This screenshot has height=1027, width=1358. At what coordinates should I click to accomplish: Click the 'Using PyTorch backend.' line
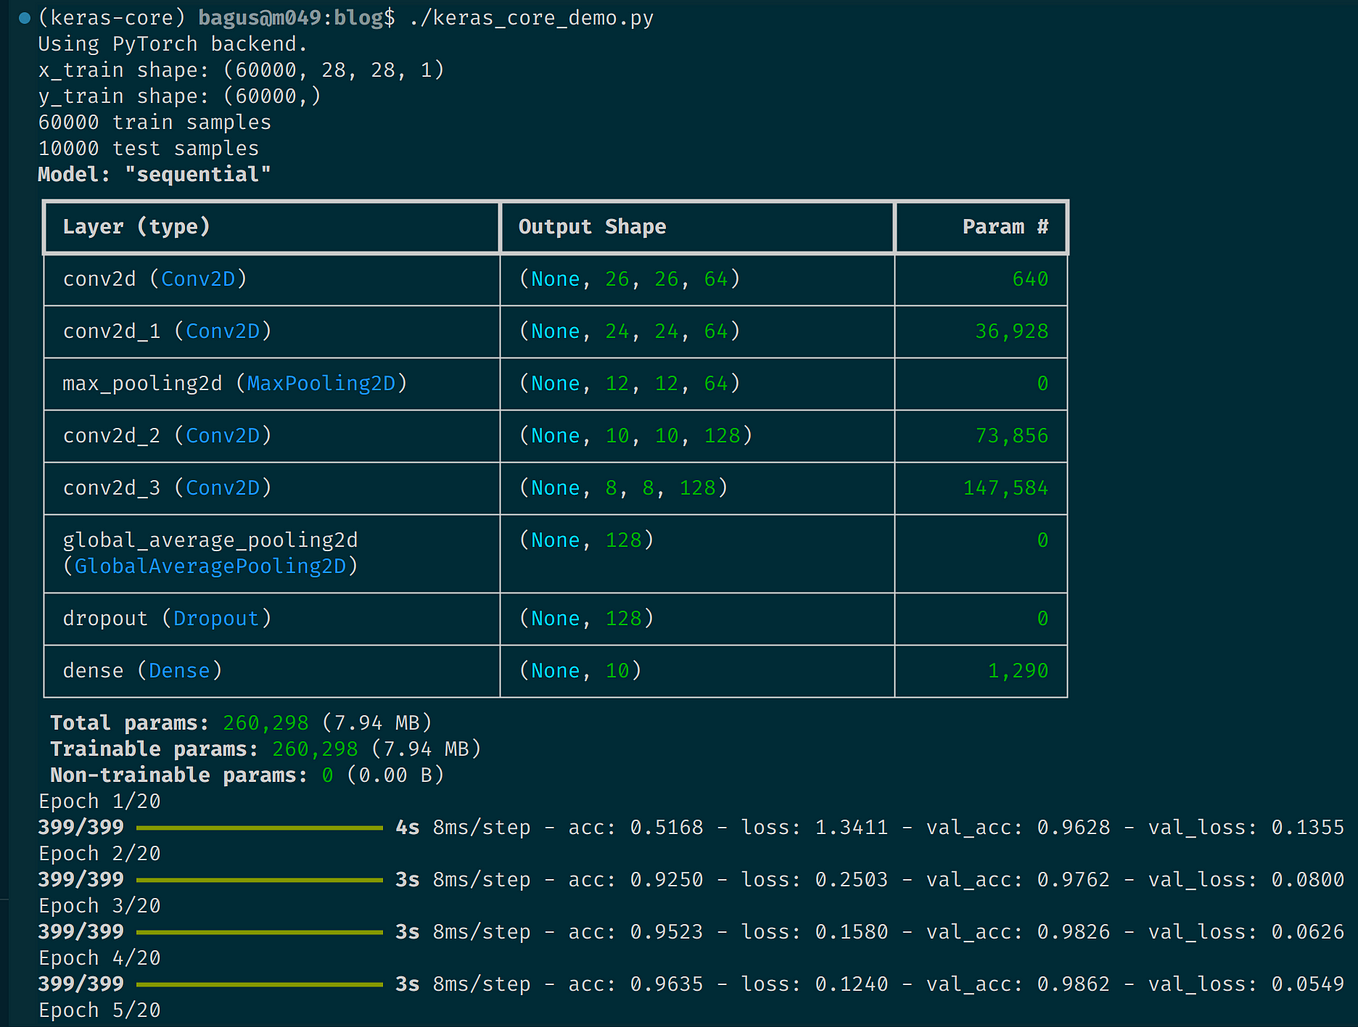tap(172, 44)
